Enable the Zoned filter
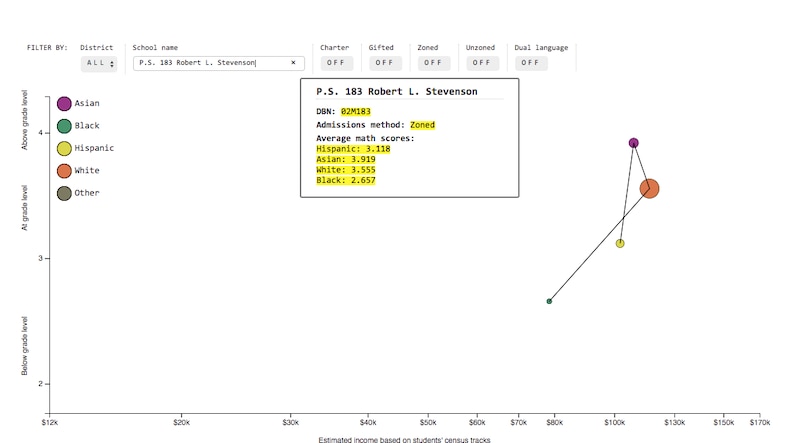 (431, 63)
